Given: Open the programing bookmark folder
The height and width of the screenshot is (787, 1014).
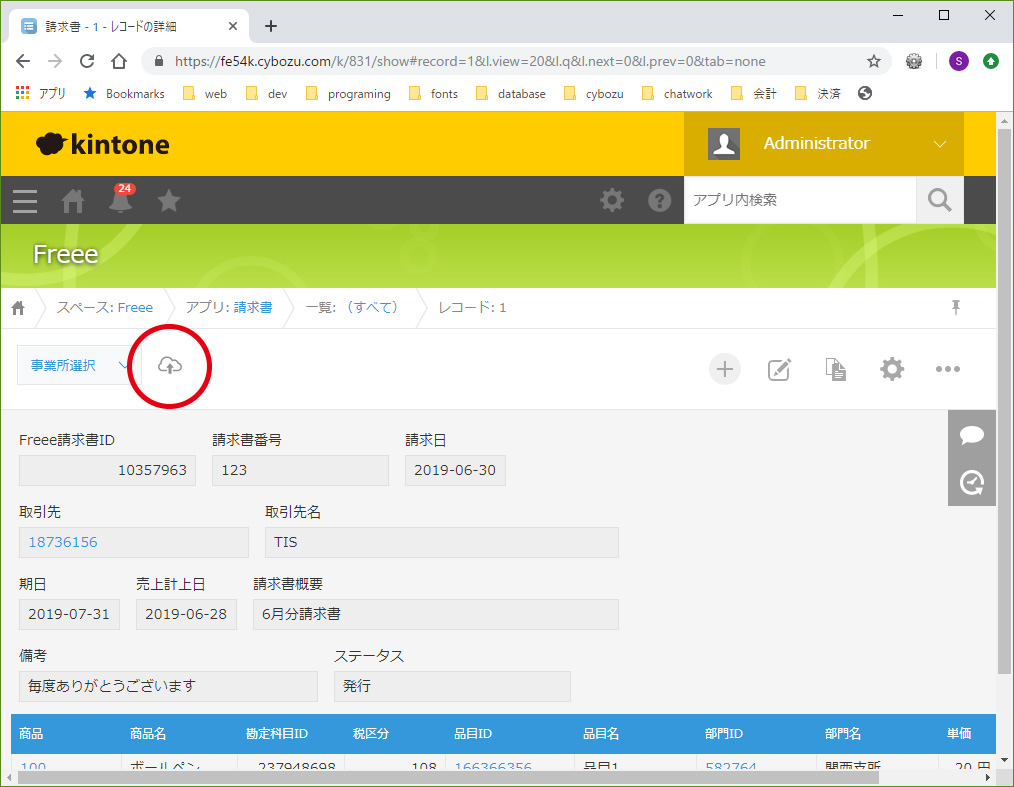Looking at the screenshot, I should point(349,94).
